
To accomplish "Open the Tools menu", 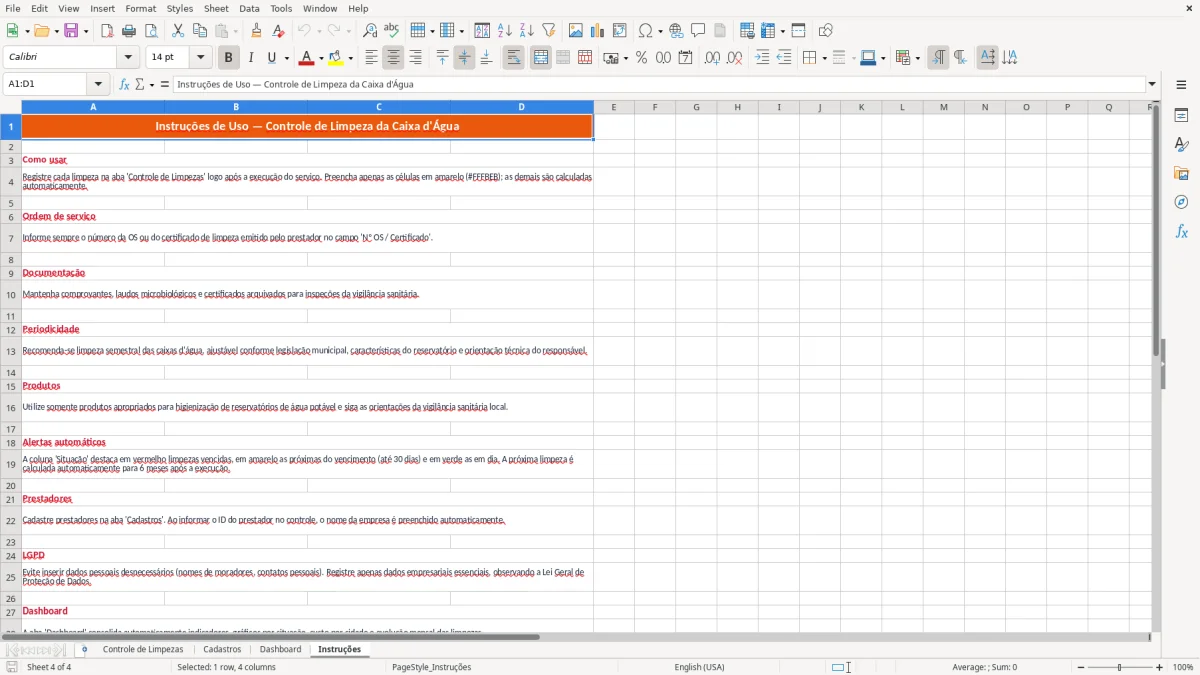I will [x=281, y=8].
